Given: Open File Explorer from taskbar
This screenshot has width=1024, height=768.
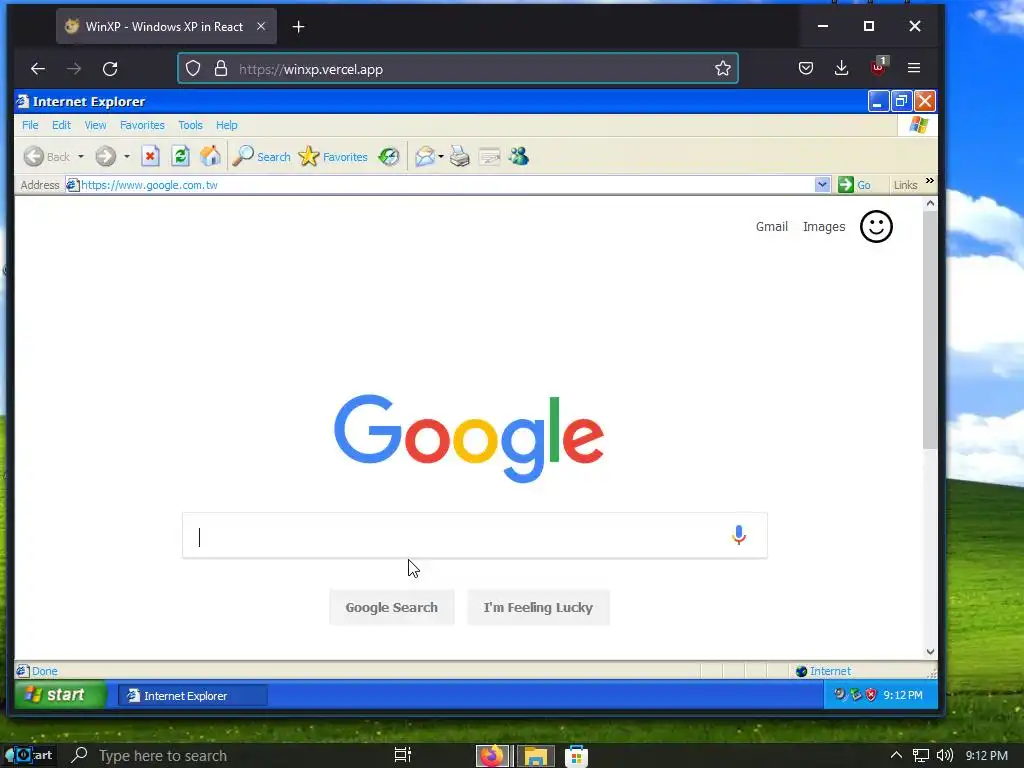Looking at the screenshot, I should pyautogui.click(x=536, y=756).
